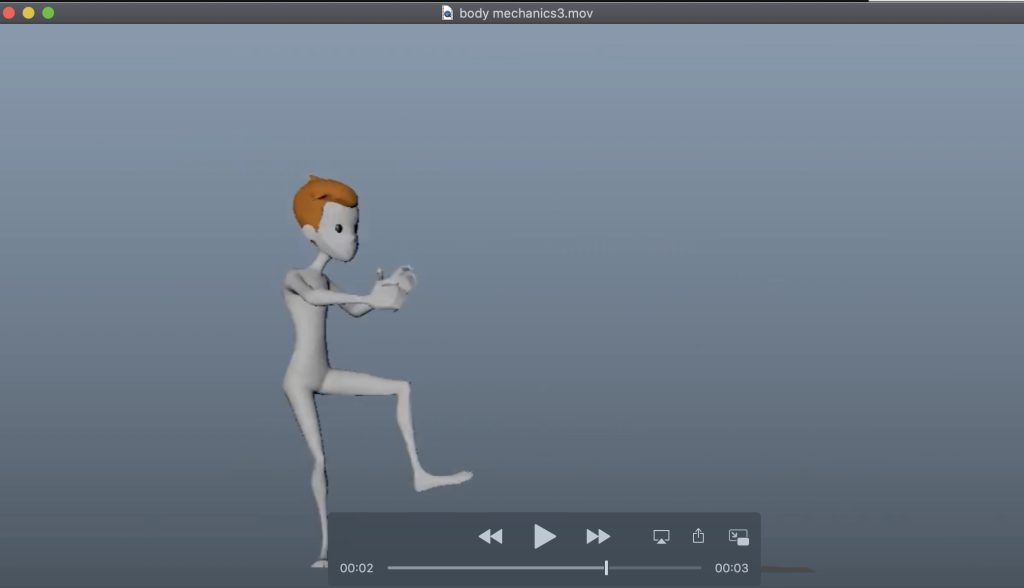Click the elapsed time label 00:02
The width and height of the screenshot is (1024, 588).
[x=357, y=568]
